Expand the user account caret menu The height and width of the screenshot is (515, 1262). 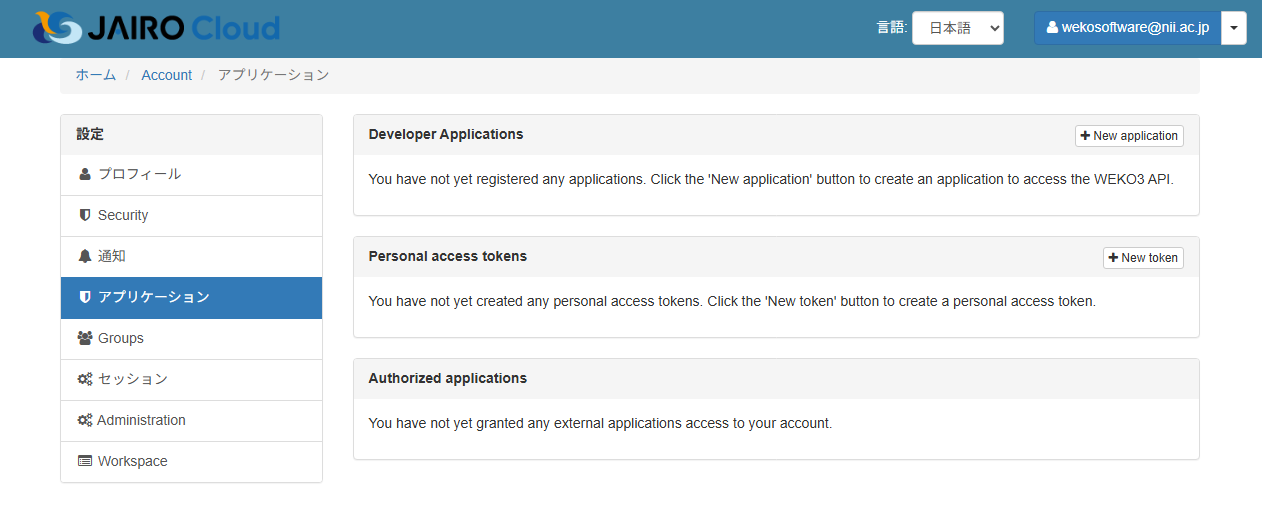pyautogui.click(x=1234, y=28)
